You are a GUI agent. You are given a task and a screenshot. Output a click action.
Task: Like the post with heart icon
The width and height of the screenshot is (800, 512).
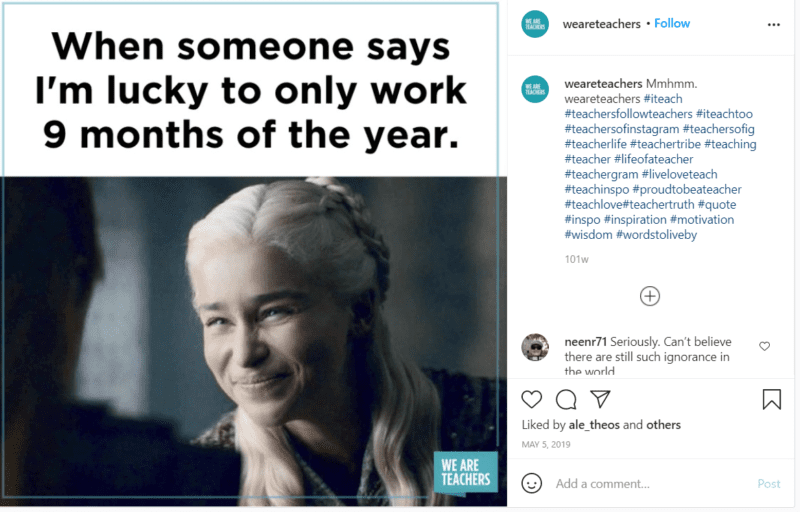(x=532, y=400)
